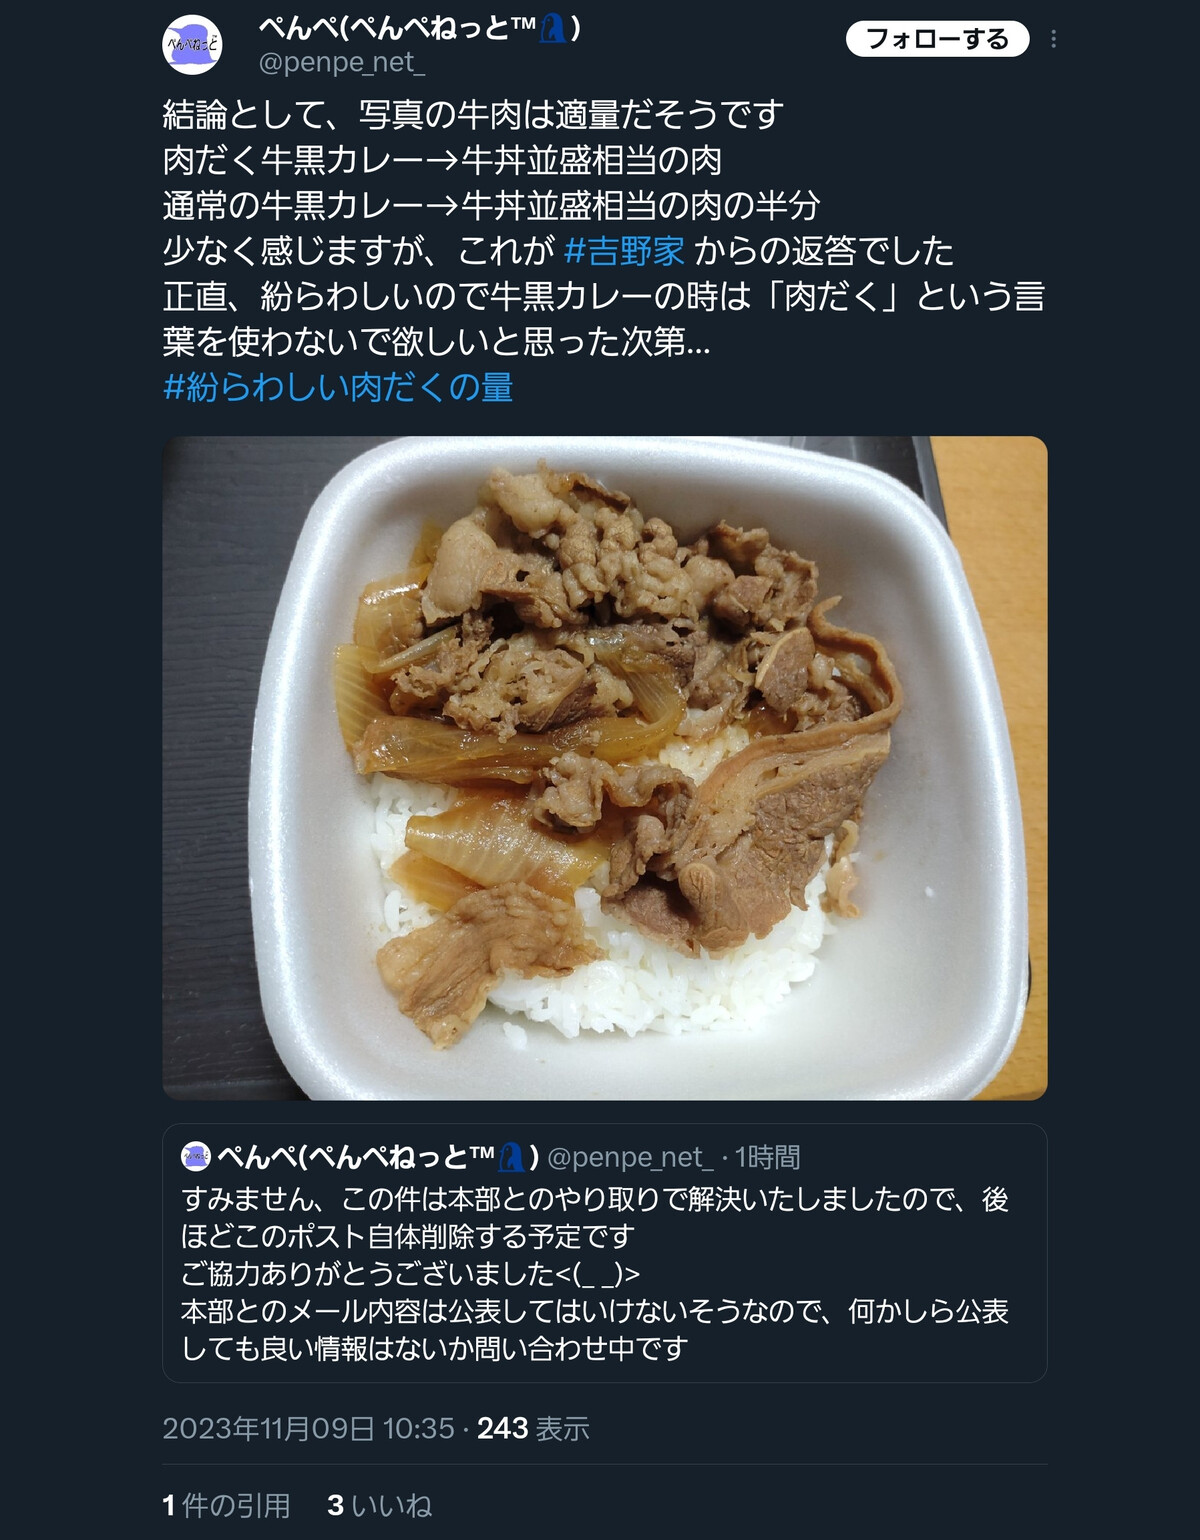Open the beef bowl photo
The height and width of the screenshot is (1540, 1200).
[605, 768]
